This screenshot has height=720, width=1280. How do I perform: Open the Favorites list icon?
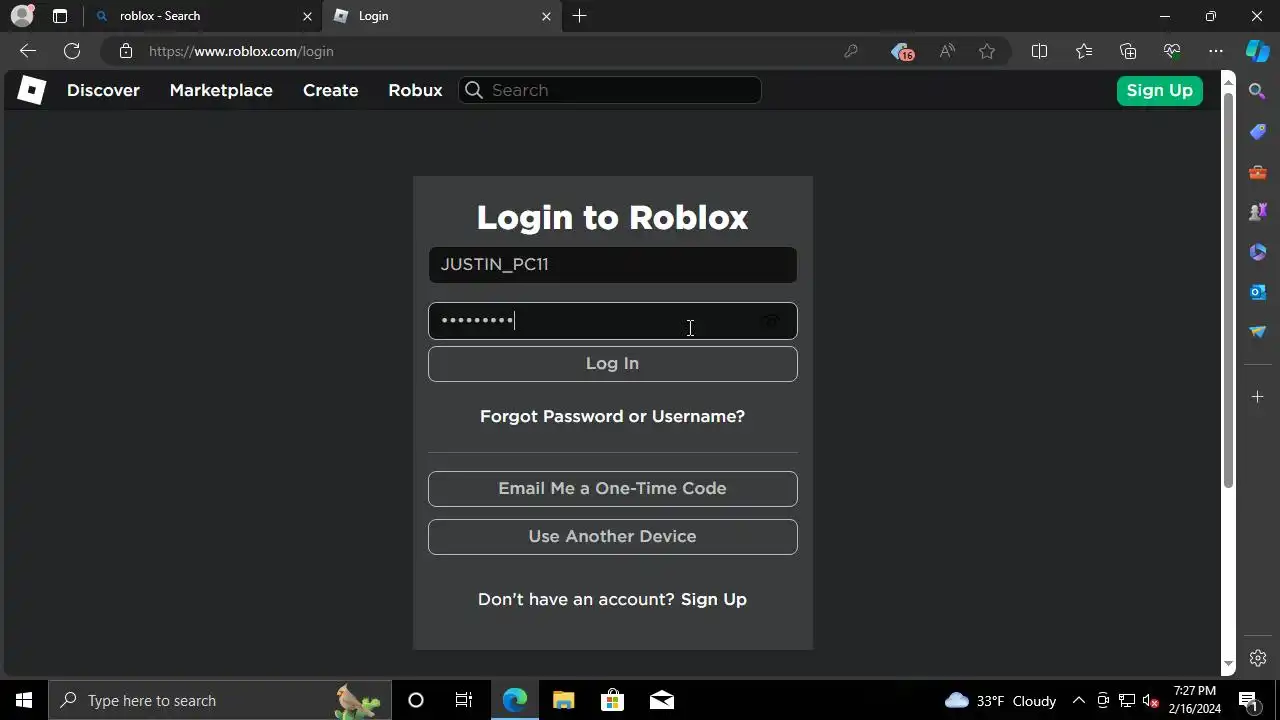1084,51
